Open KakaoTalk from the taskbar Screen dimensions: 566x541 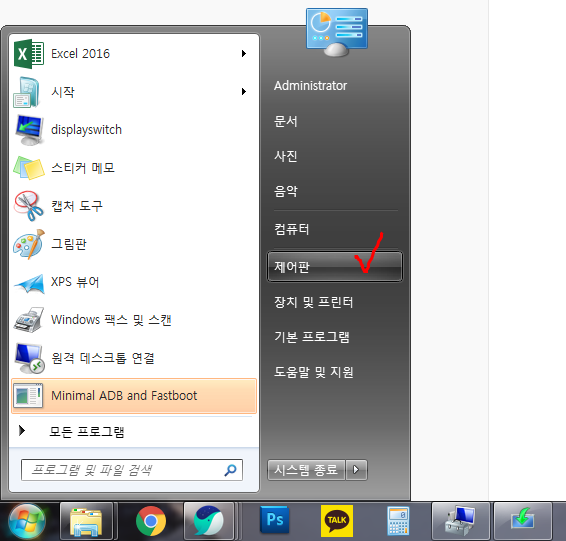tap(337, 521)
